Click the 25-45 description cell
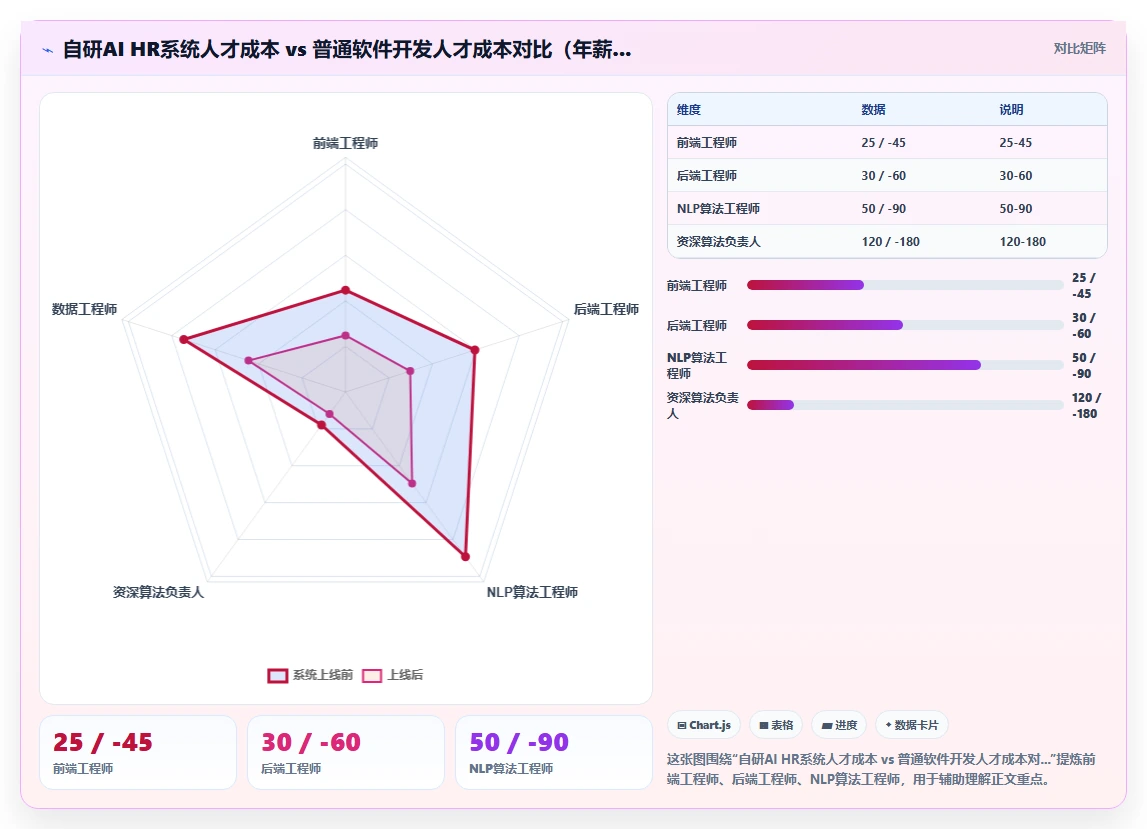The image size is (1147, 829). tap(1015, 143)
